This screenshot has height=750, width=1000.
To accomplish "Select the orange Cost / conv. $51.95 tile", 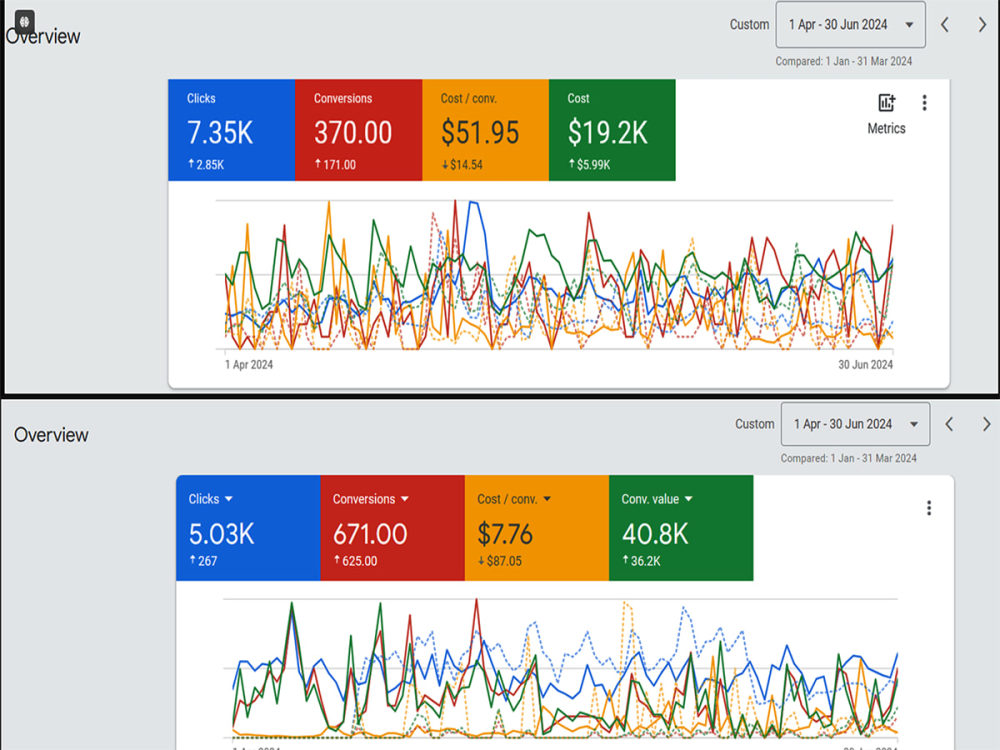I will click(485, 130).
